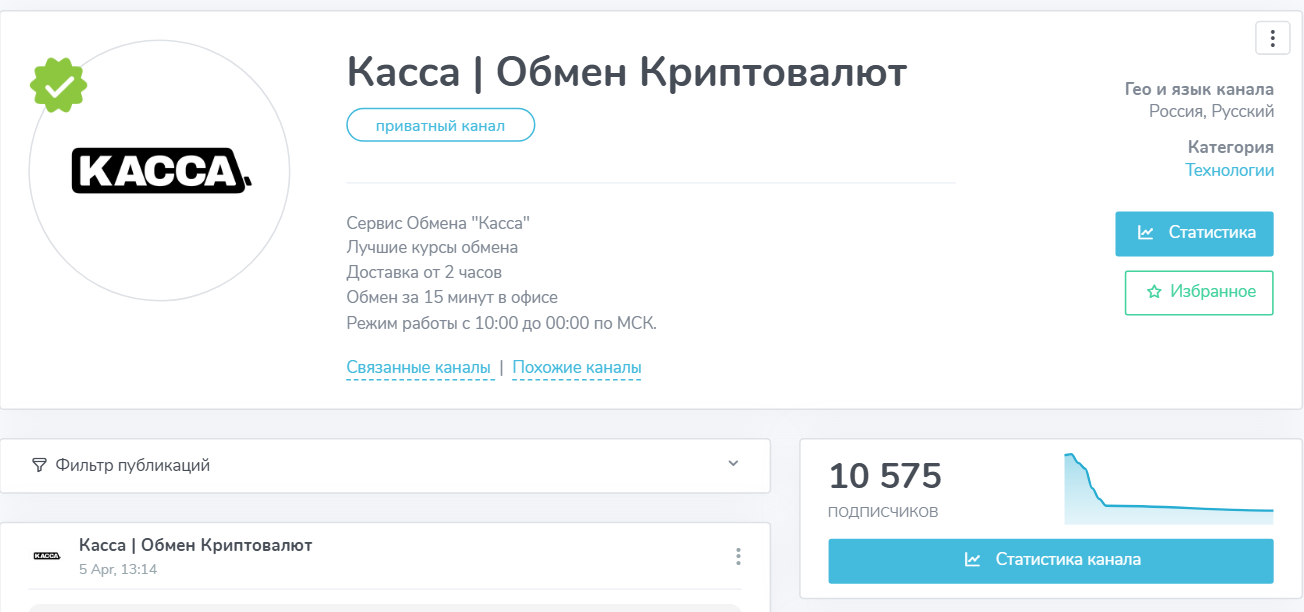Open the Связанные каналы link
Image resolution: width=1304 pixels, height=612 pixels.
tap(420, 367)
